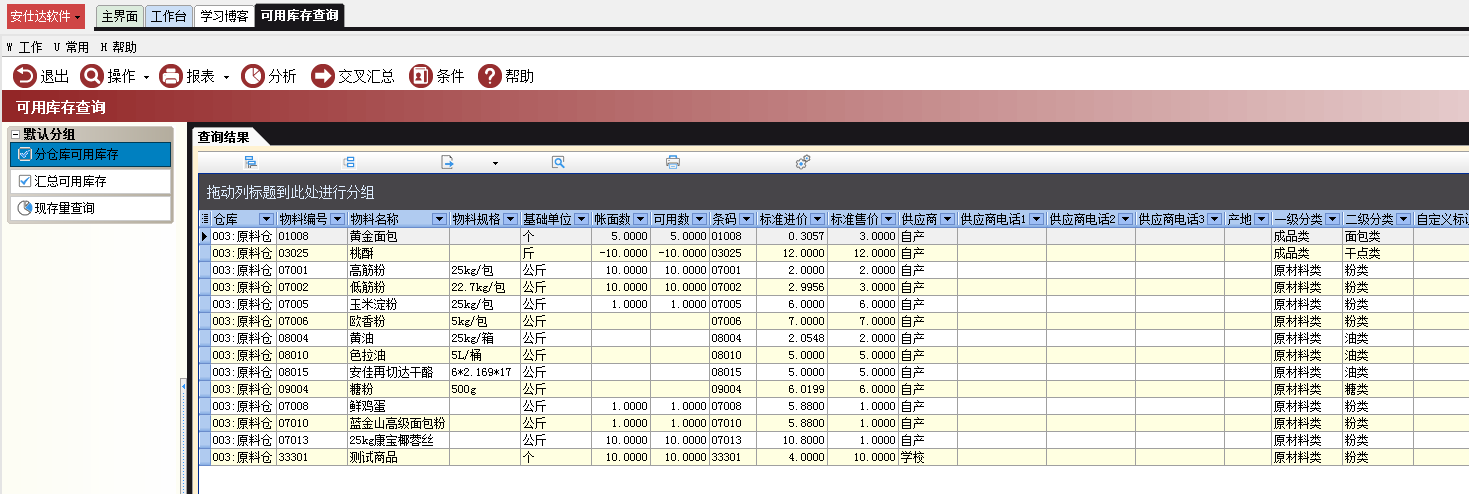Open the dropdown next to 操作
Image resolution: width=1469 pixels, height=494 pixels.
tap(146, 77)
